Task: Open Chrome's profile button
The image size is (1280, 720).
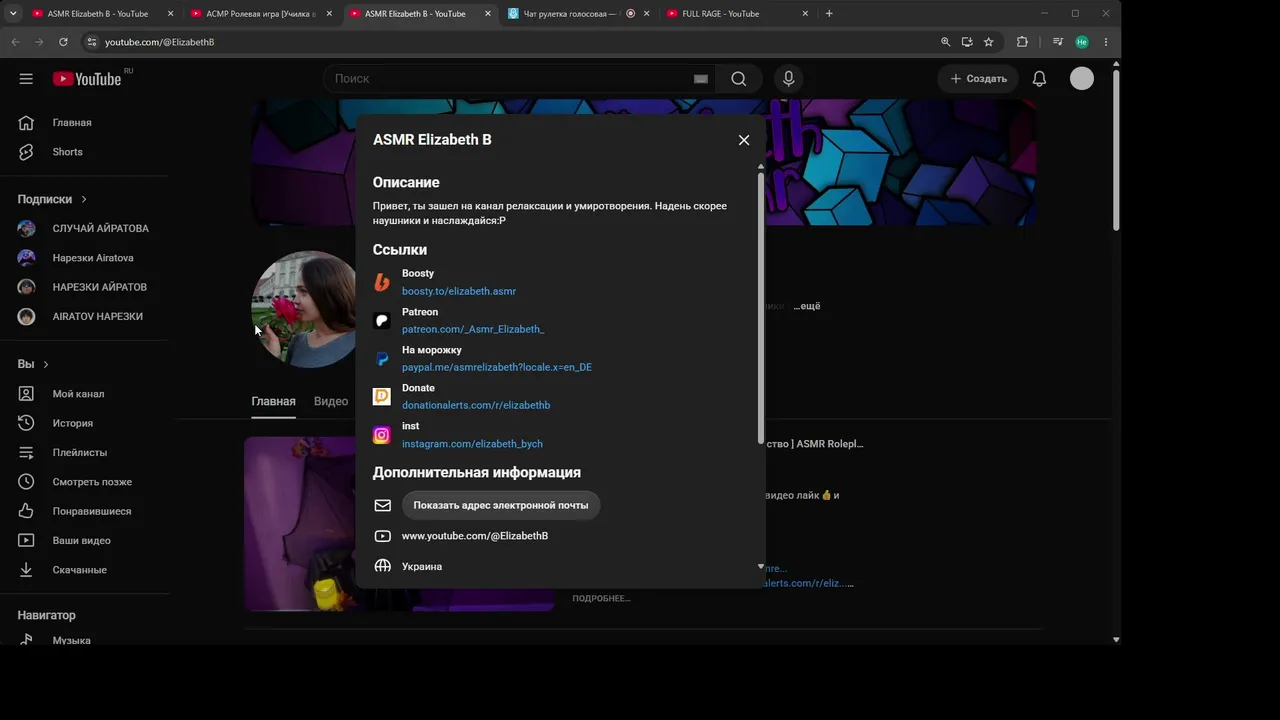Action: tap(1082, 42)
